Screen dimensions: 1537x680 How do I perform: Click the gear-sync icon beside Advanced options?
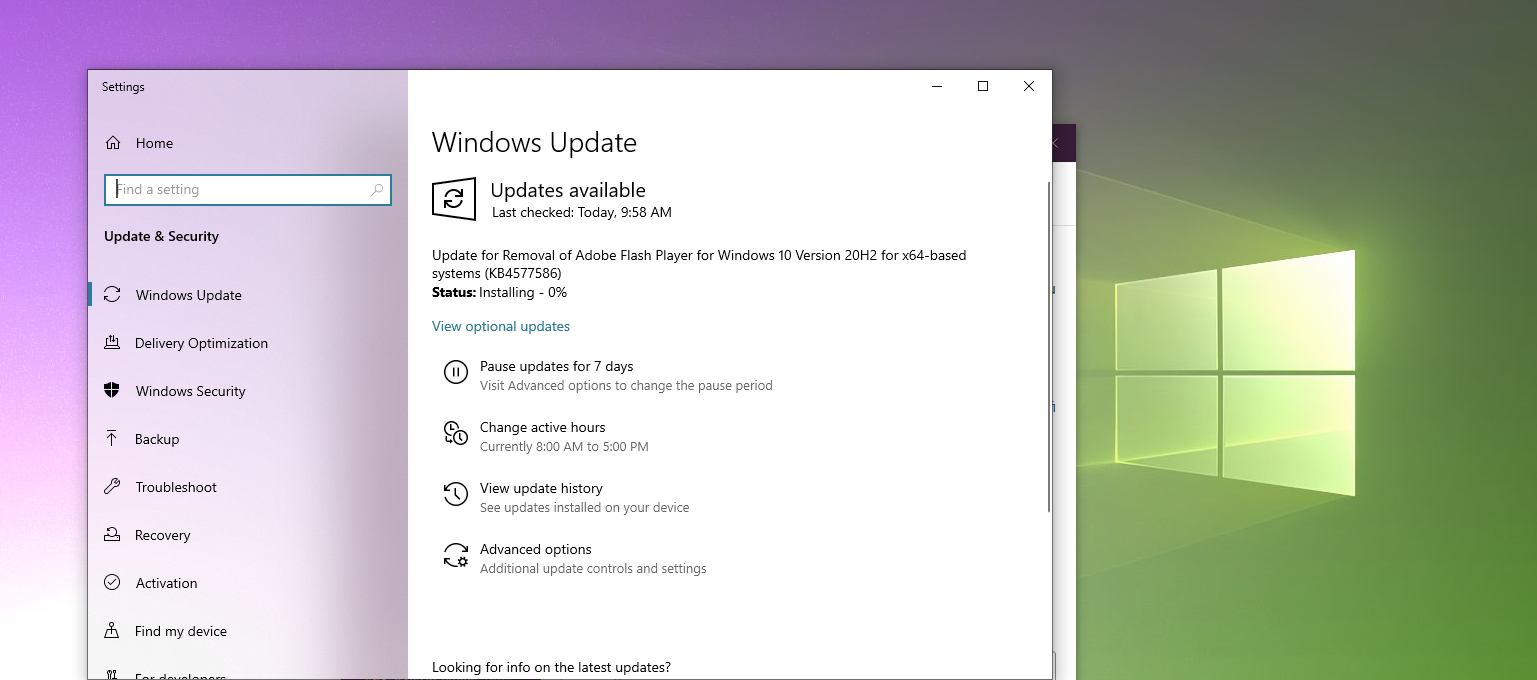click(455, 555)
